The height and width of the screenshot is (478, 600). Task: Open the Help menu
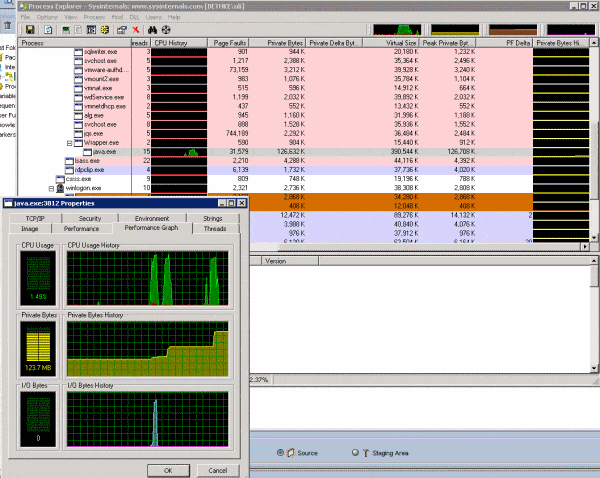174,17
